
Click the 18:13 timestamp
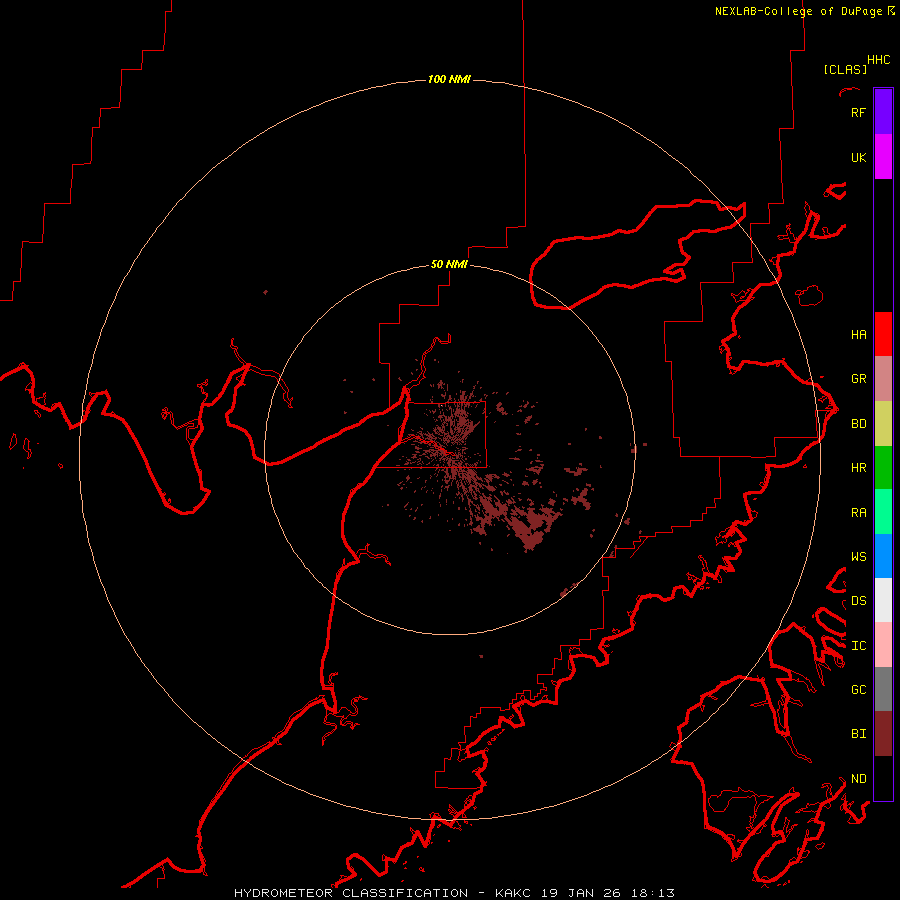point(653,893)
